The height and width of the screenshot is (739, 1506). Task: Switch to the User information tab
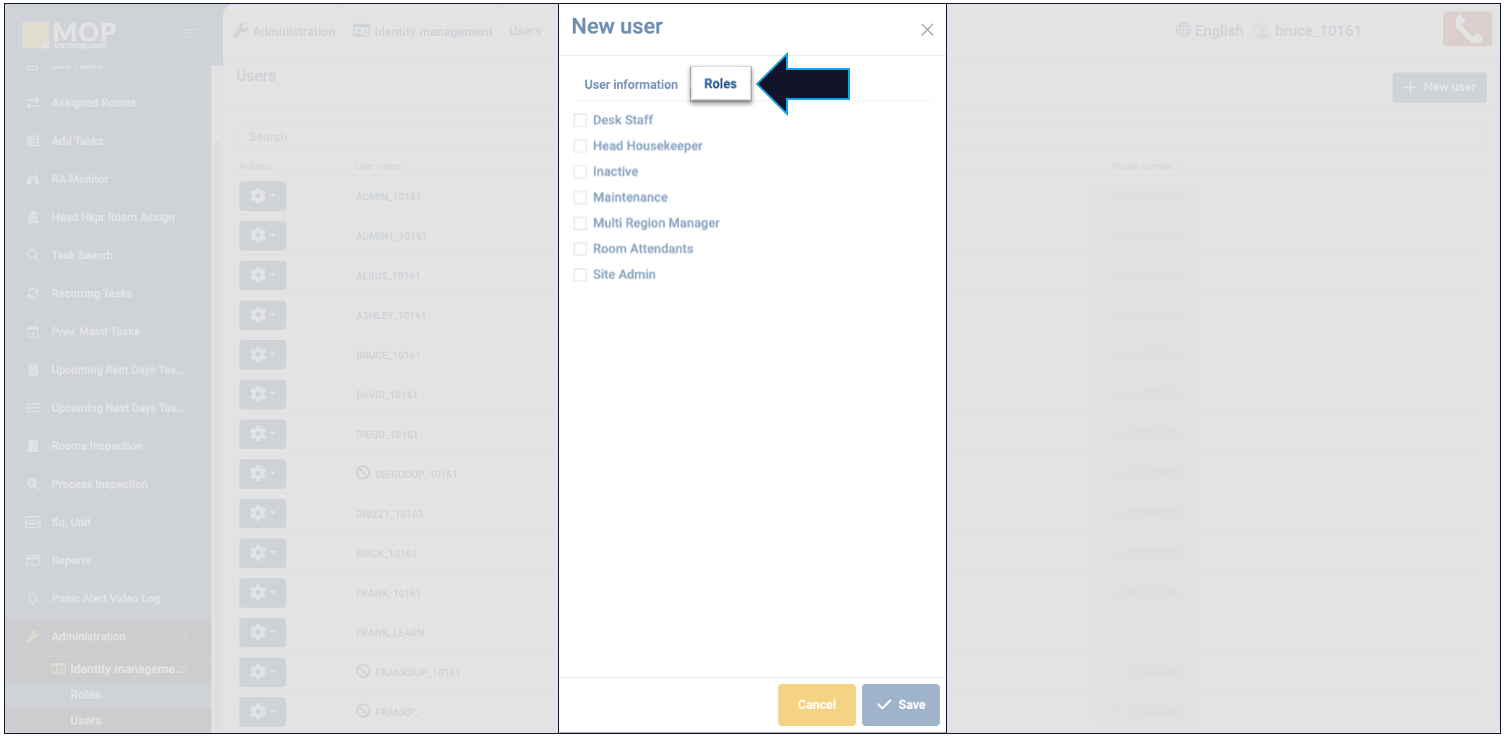tap(631, 85)
